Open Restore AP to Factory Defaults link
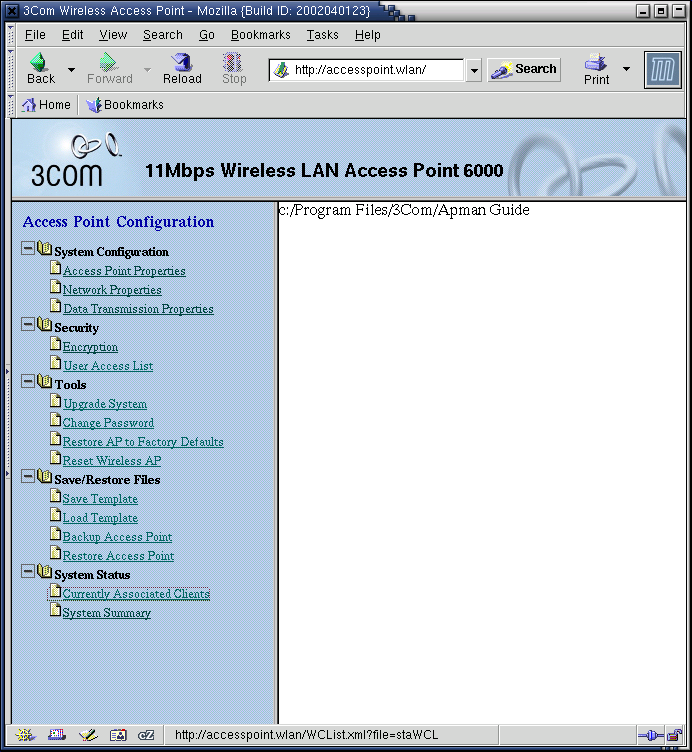The image size is (692, 752). tap(143, 442)
